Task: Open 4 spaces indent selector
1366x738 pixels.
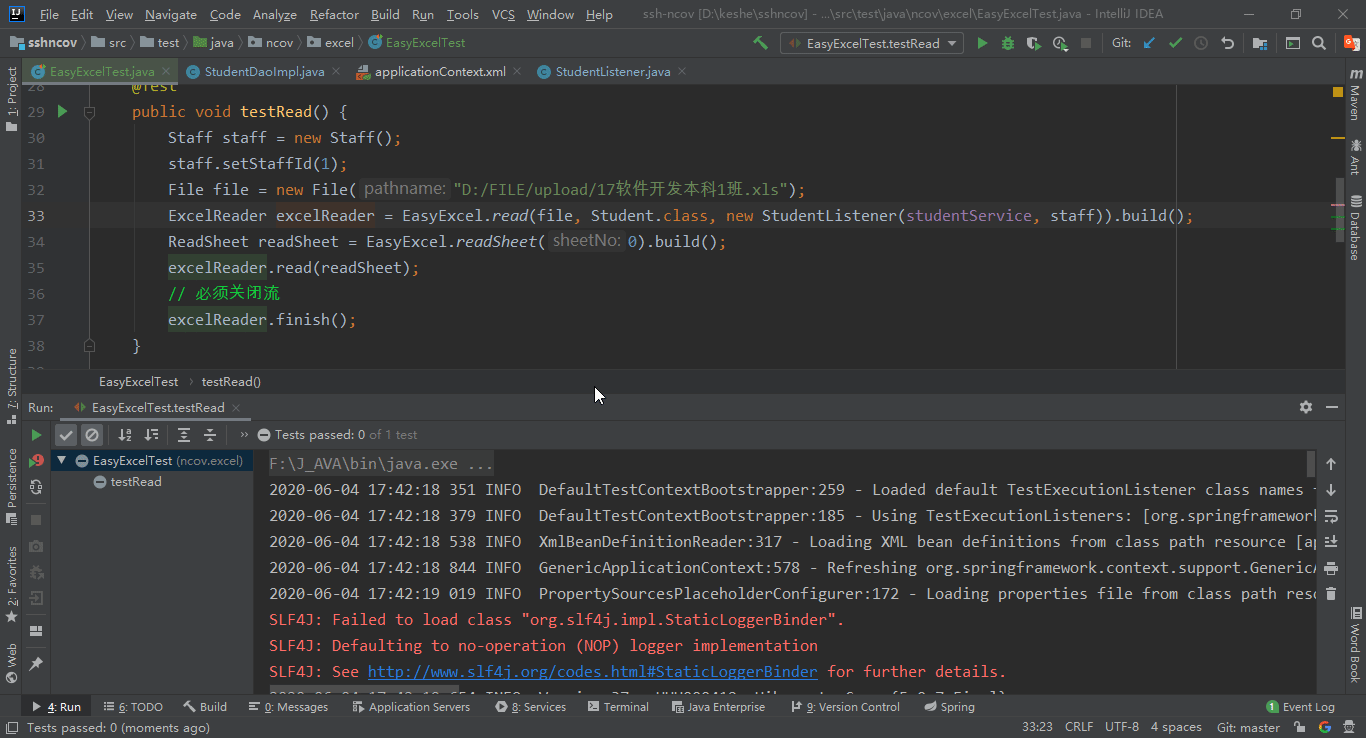Action: 1176,728
